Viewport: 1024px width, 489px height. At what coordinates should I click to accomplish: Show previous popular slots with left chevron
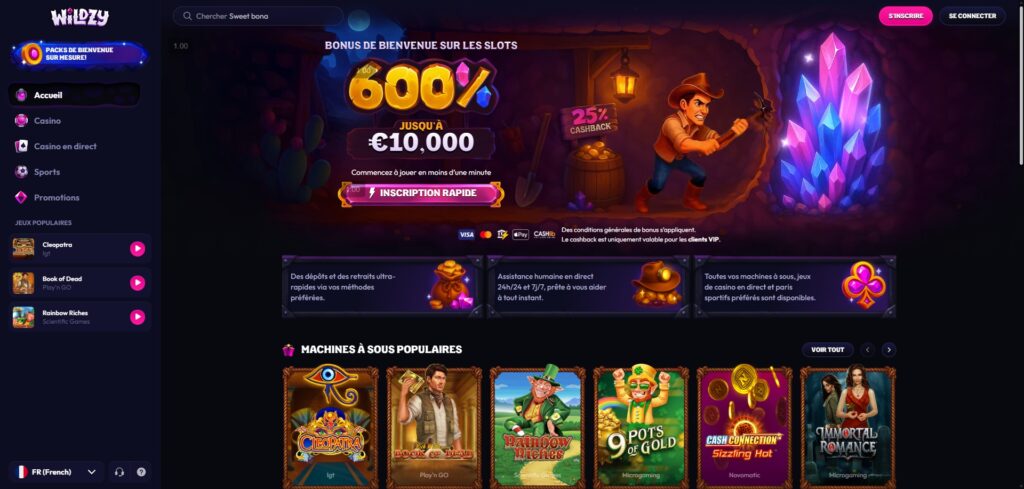pyautogui.click(x=868, y=349)
